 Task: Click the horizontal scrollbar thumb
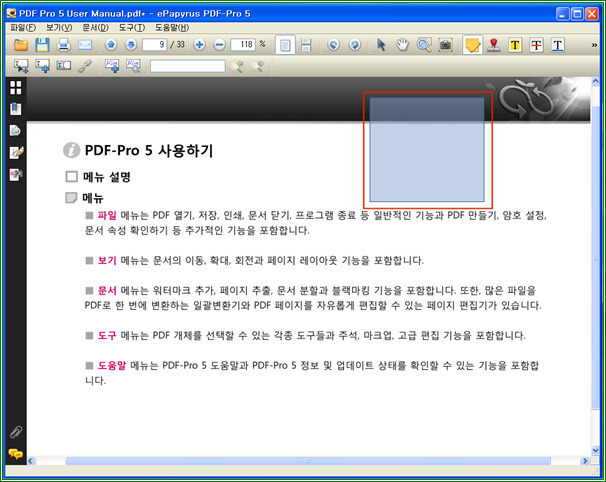point(308,461)
